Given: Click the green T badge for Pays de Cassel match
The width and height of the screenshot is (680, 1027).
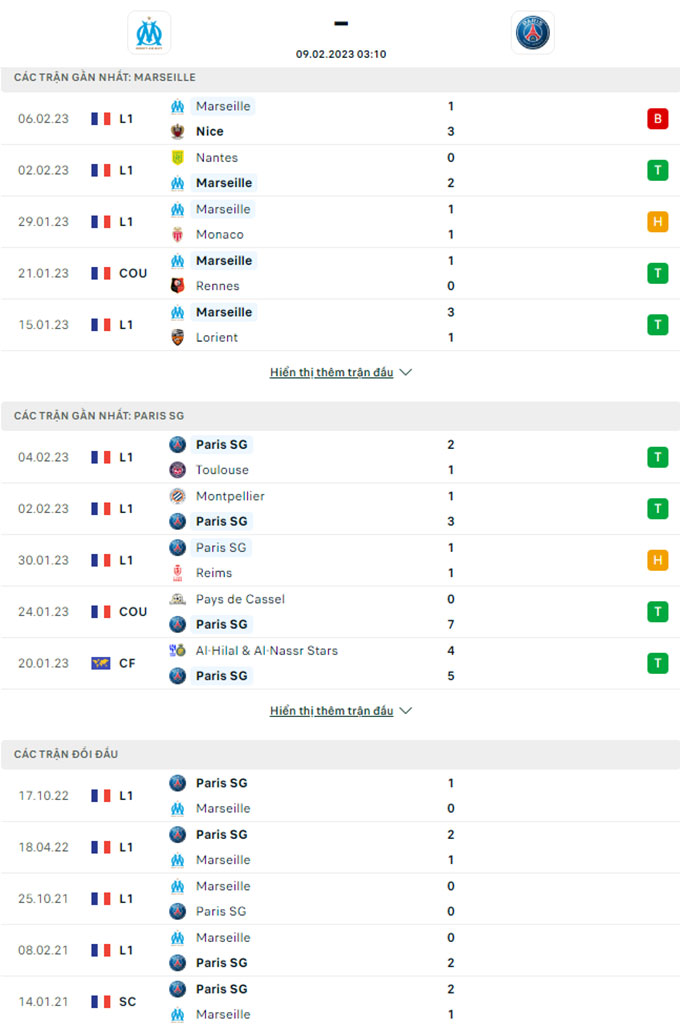Looking at the screenshot, I should [x=658, y=612].
